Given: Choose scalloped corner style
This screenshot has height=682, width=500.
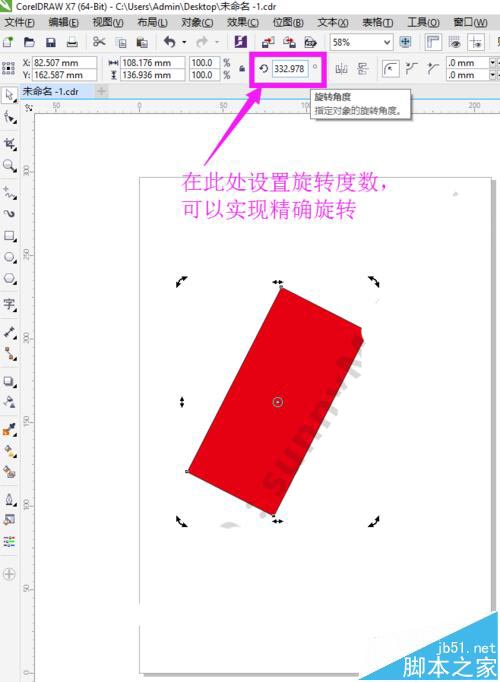Looking at the screenshot, I should [411, 68].
